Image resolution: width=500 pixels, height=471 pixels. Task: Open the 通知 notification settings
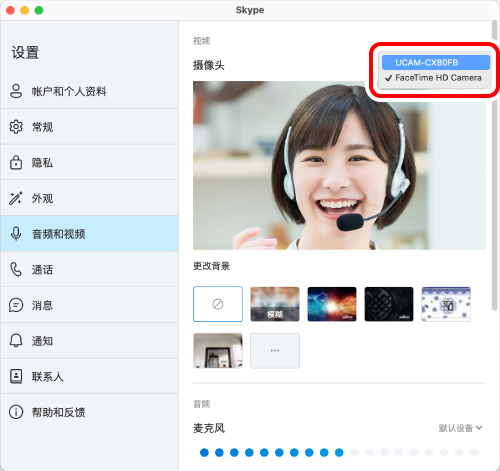[89, 341]
